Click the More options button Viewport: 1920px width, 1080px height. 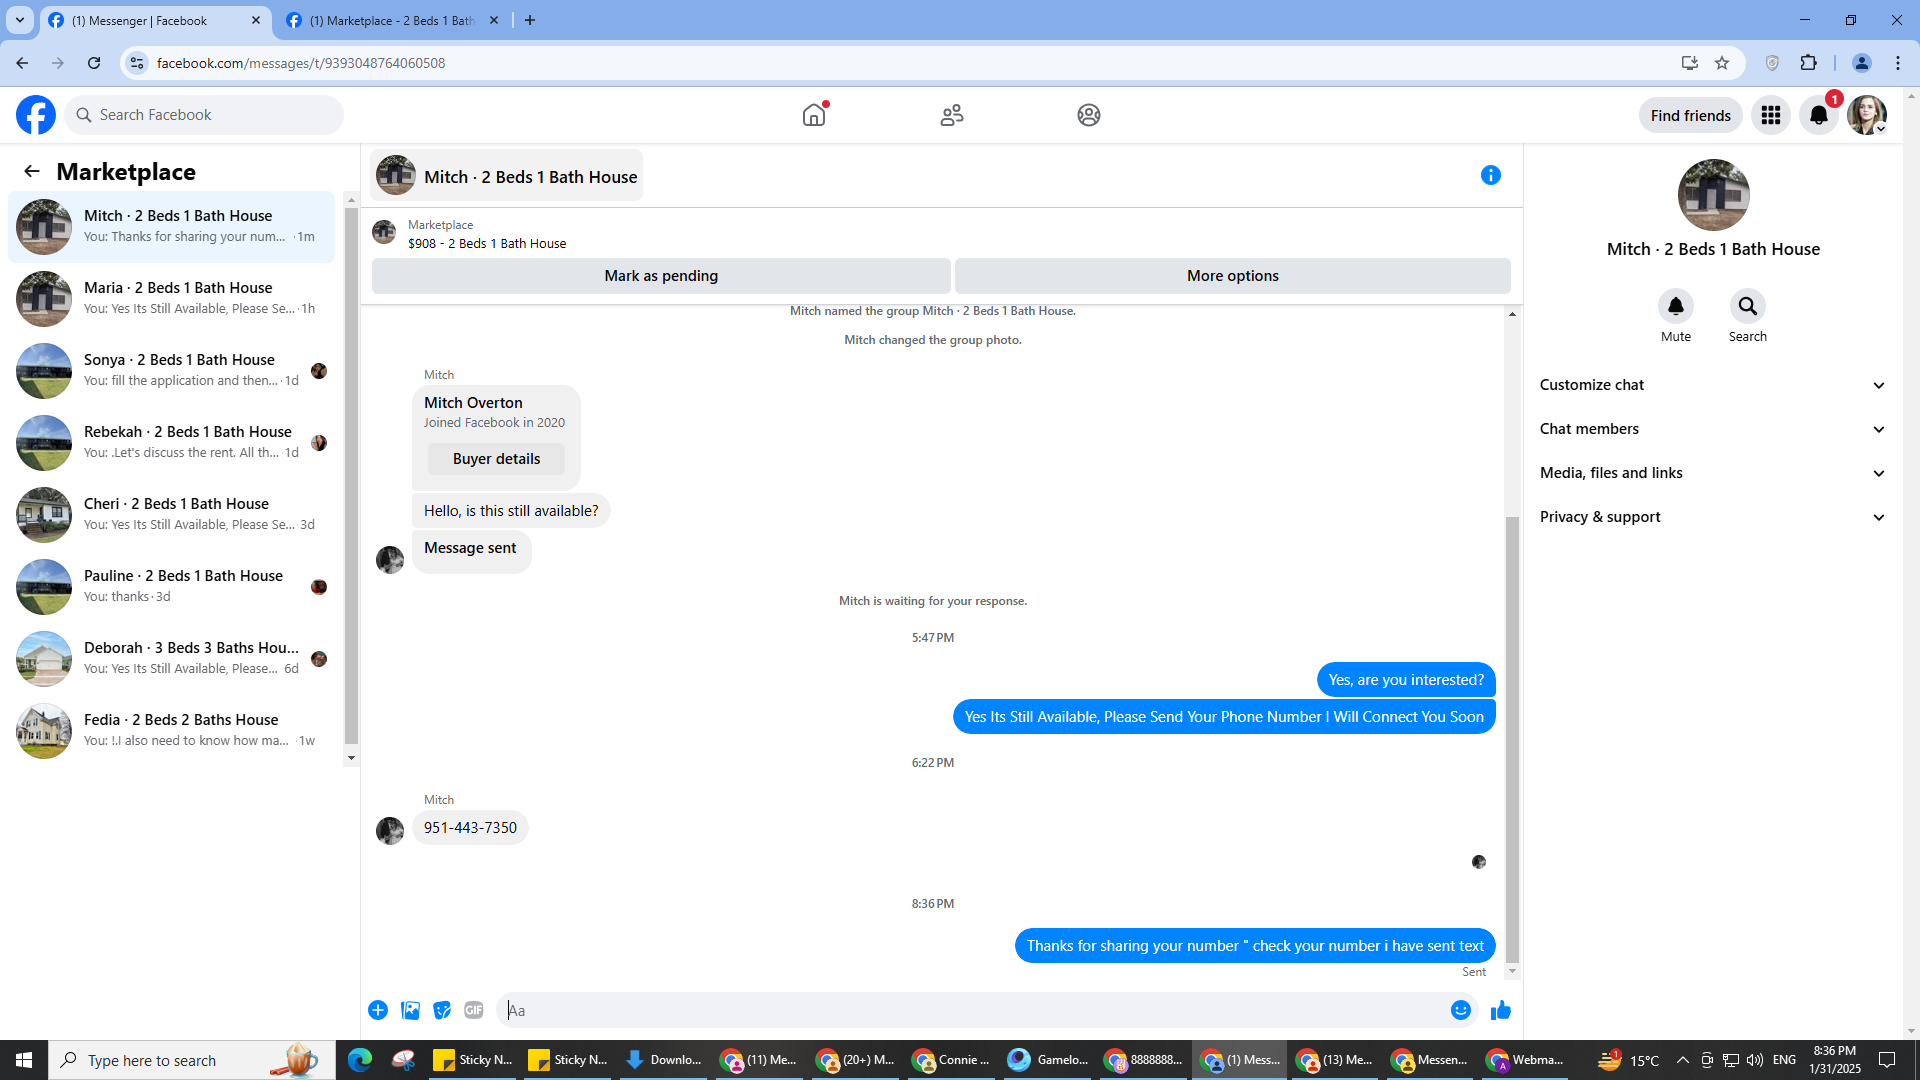click(1232, 276)
